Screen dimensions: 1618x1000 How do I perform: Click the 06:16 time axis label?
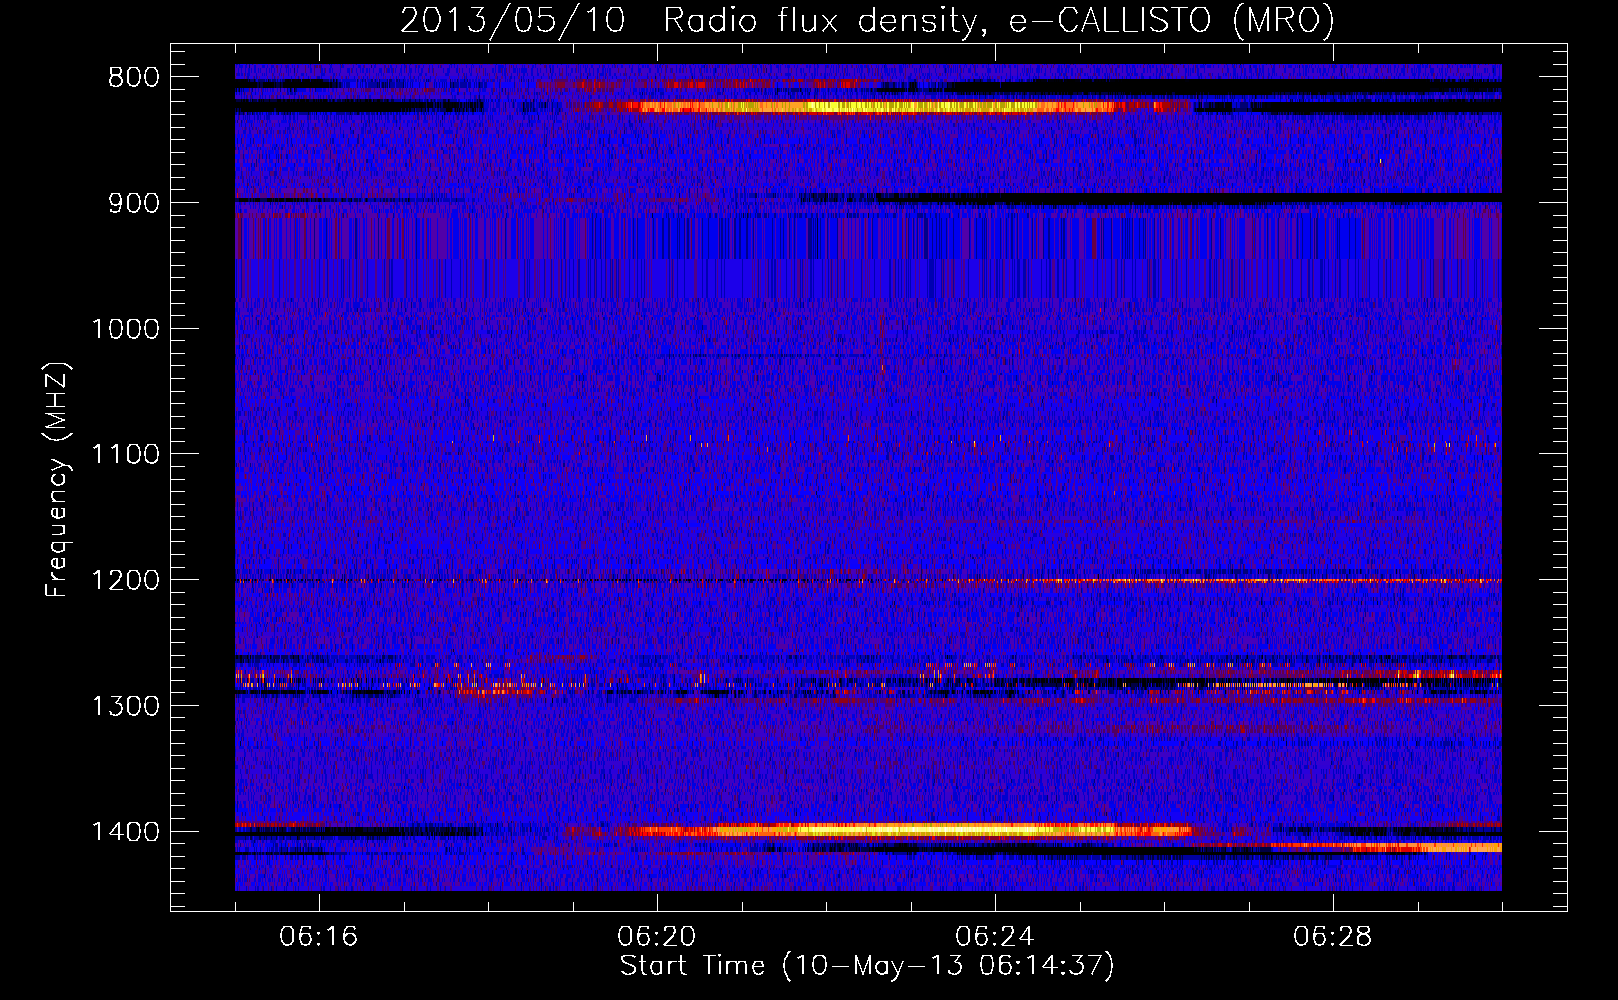point(319,937)
